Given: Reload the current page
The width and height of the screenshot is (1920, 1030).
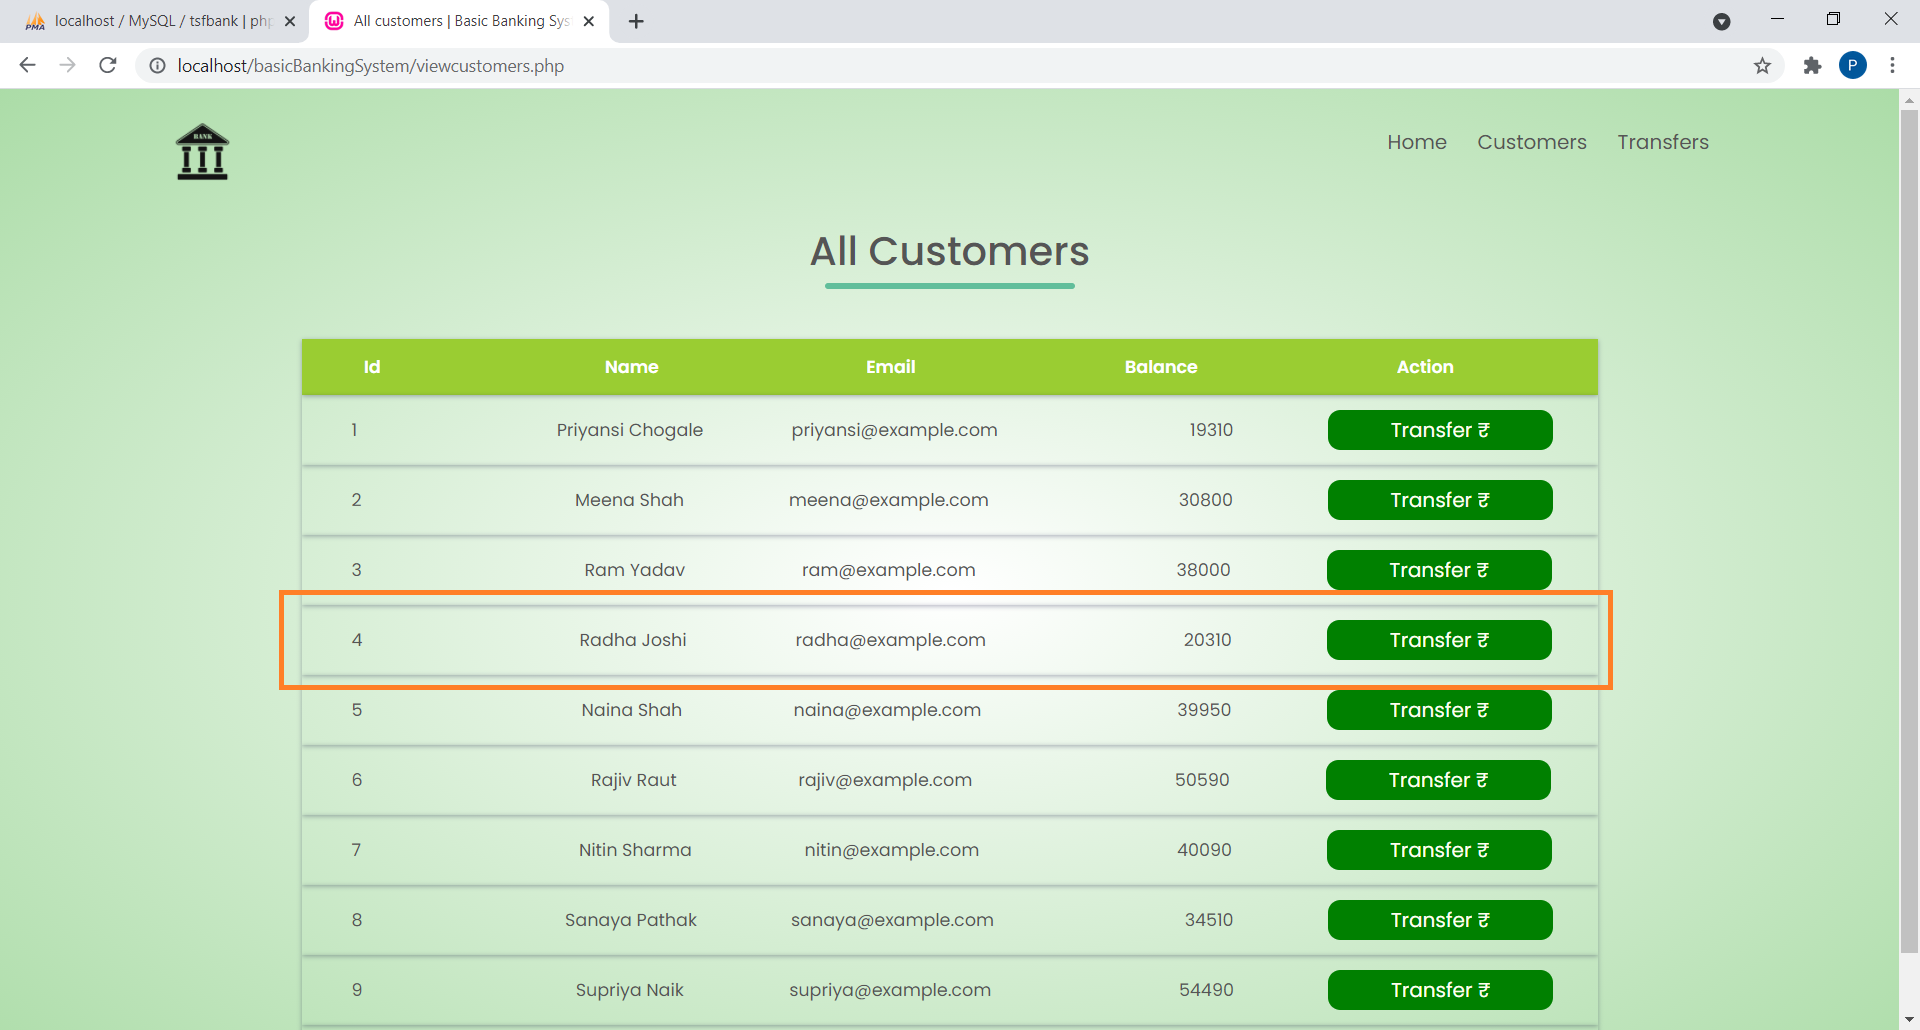Looking at the screenshot, I should 107,65.
